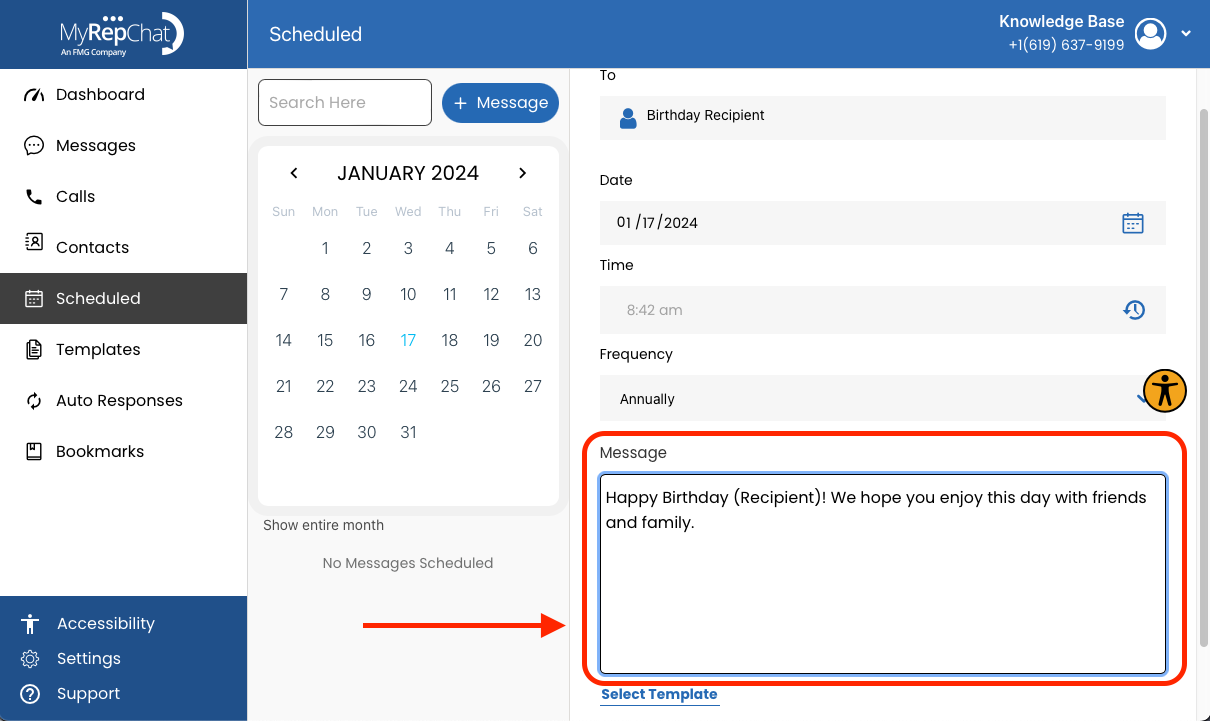Click the user profile avatar icon
Viewport: 1210px width, 721px height.
pos(1151,34)
